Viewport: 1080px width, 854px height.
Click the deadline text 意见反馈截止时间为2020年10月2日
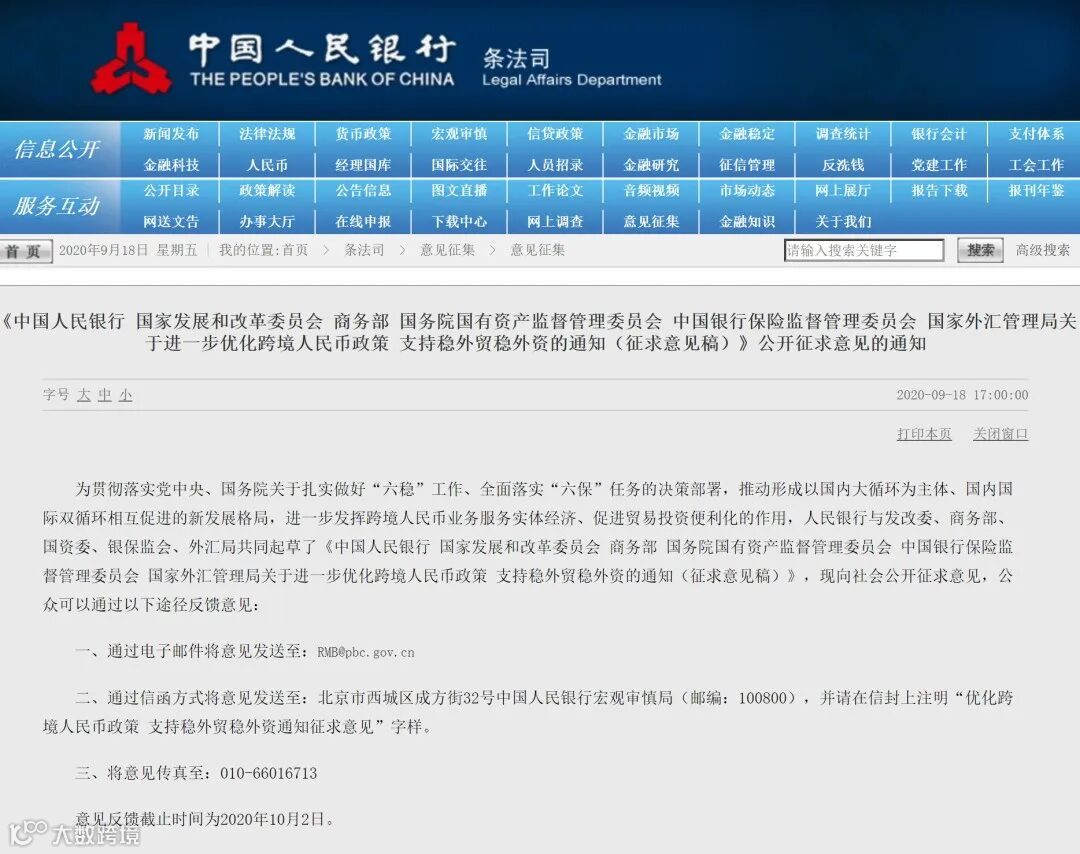pos(203,819)
